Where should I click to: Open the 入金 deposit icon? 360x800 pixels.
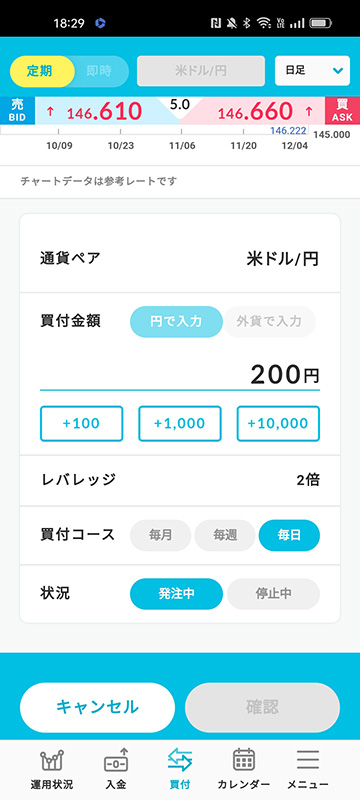116,761
